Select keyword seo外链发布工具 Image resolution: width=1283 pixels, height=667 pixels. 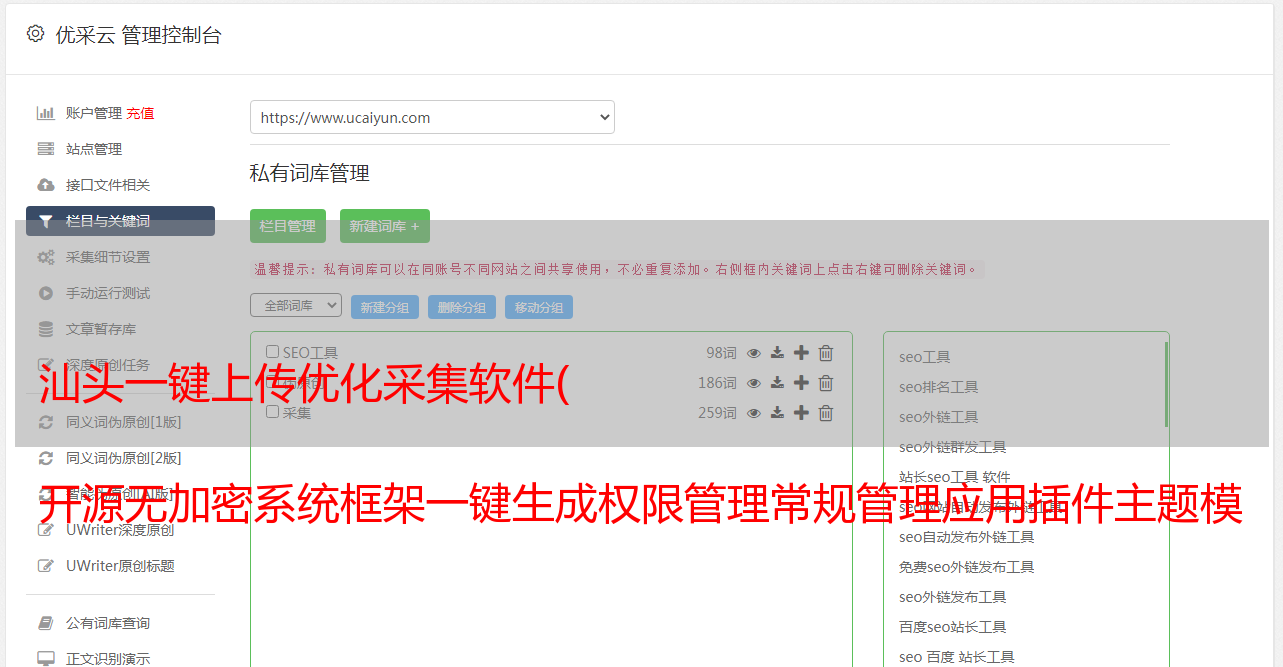pyautogui.click(x=953, y=597)
